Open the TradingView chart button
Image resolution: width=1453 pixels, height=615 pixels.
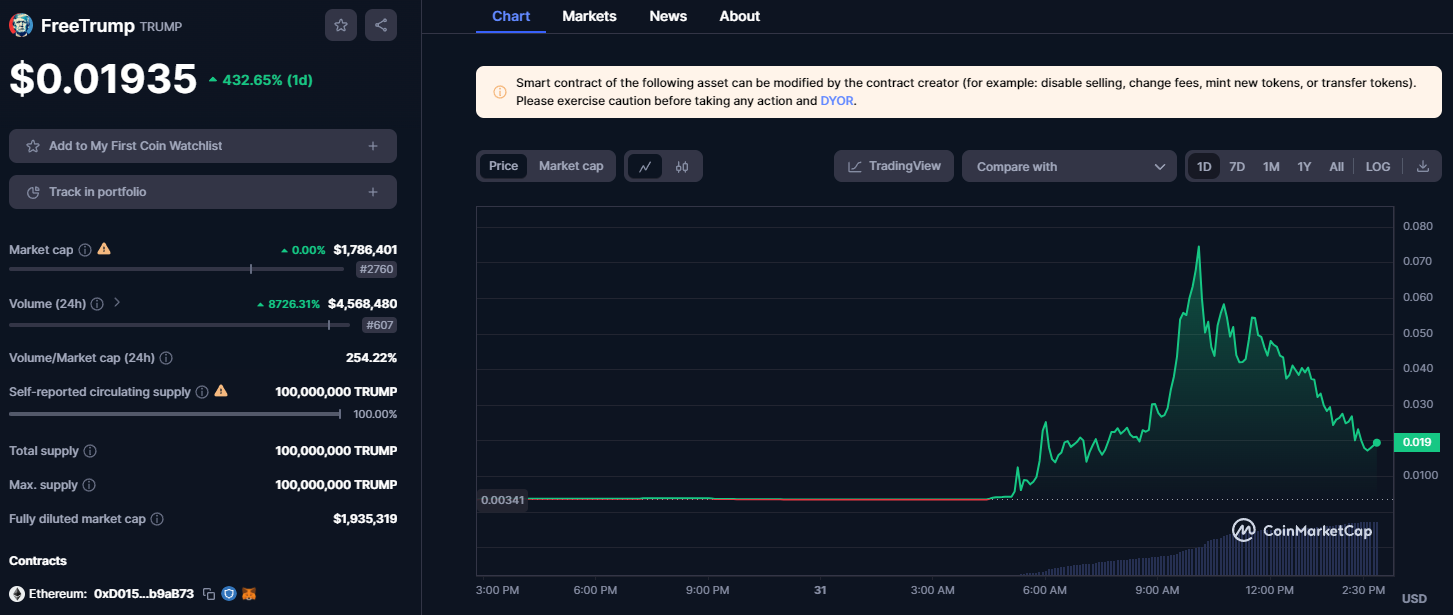click(x=894, y=166)
